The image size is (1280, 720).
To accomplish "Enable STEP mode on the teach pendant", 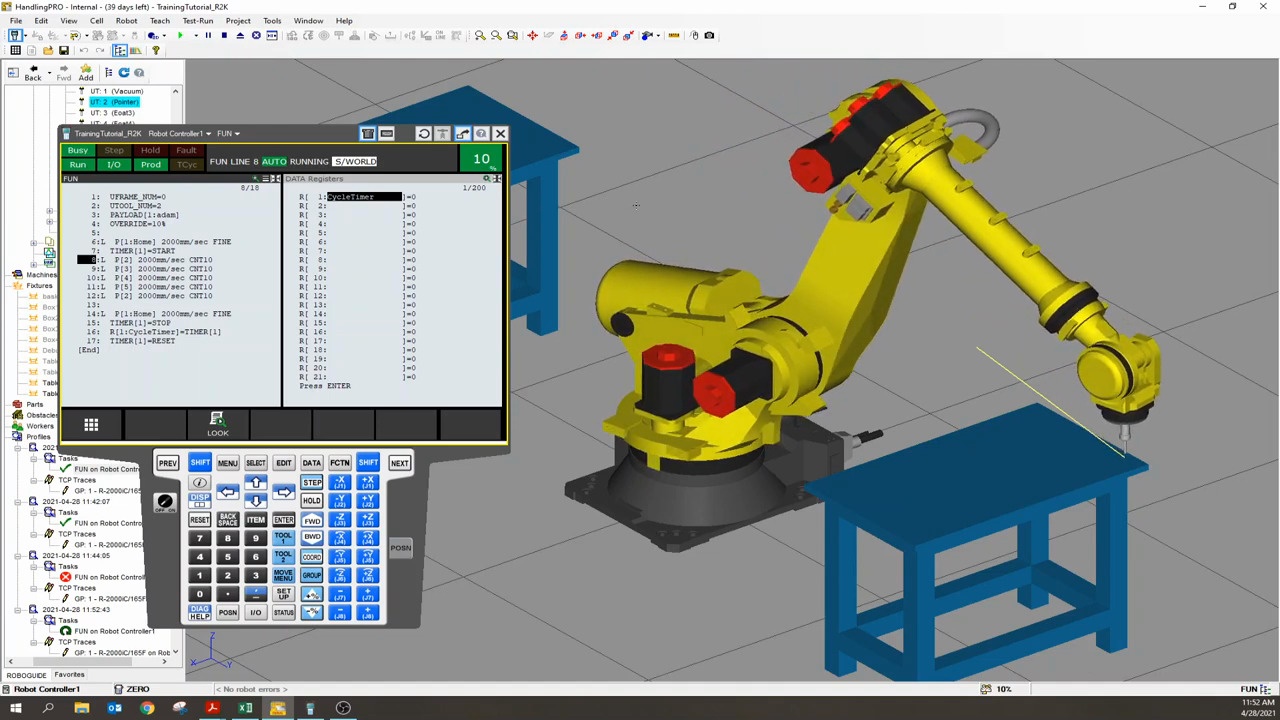I will 312,483.
